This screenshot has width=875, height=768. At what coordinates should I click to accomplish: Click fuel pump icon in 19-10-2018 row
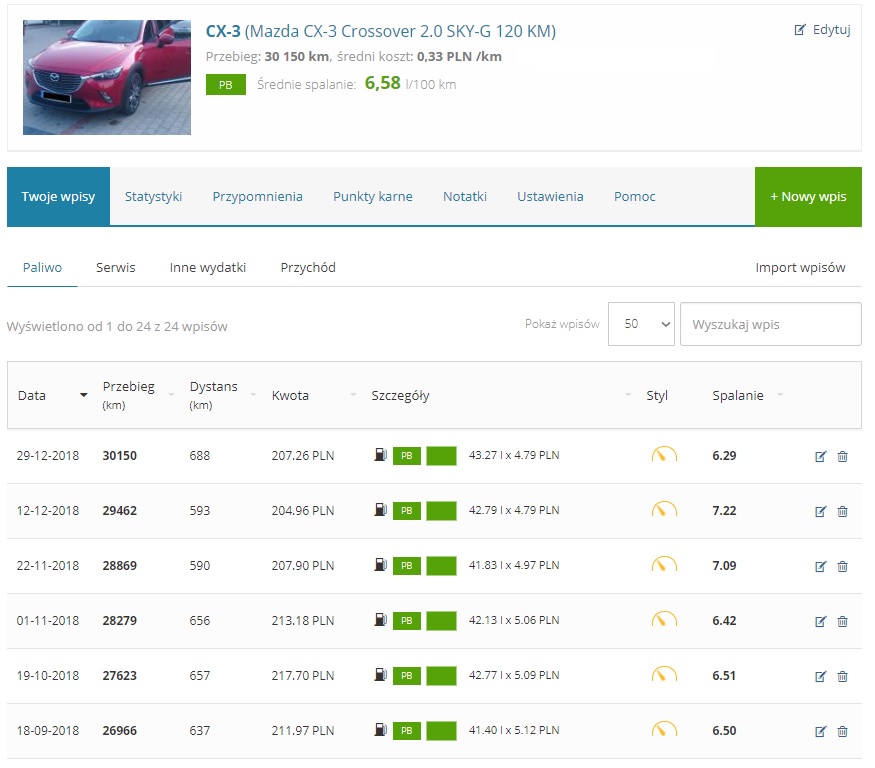pos(380,676)
